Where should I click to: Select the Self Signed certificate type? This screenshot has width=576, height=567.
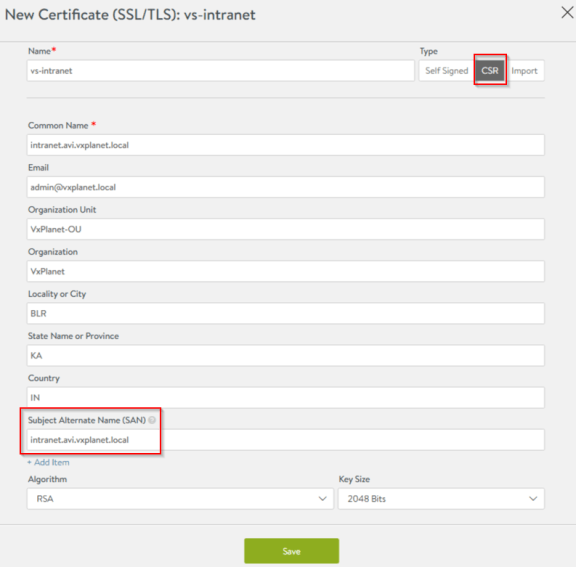pyautogui.click(x=446, y=71)
